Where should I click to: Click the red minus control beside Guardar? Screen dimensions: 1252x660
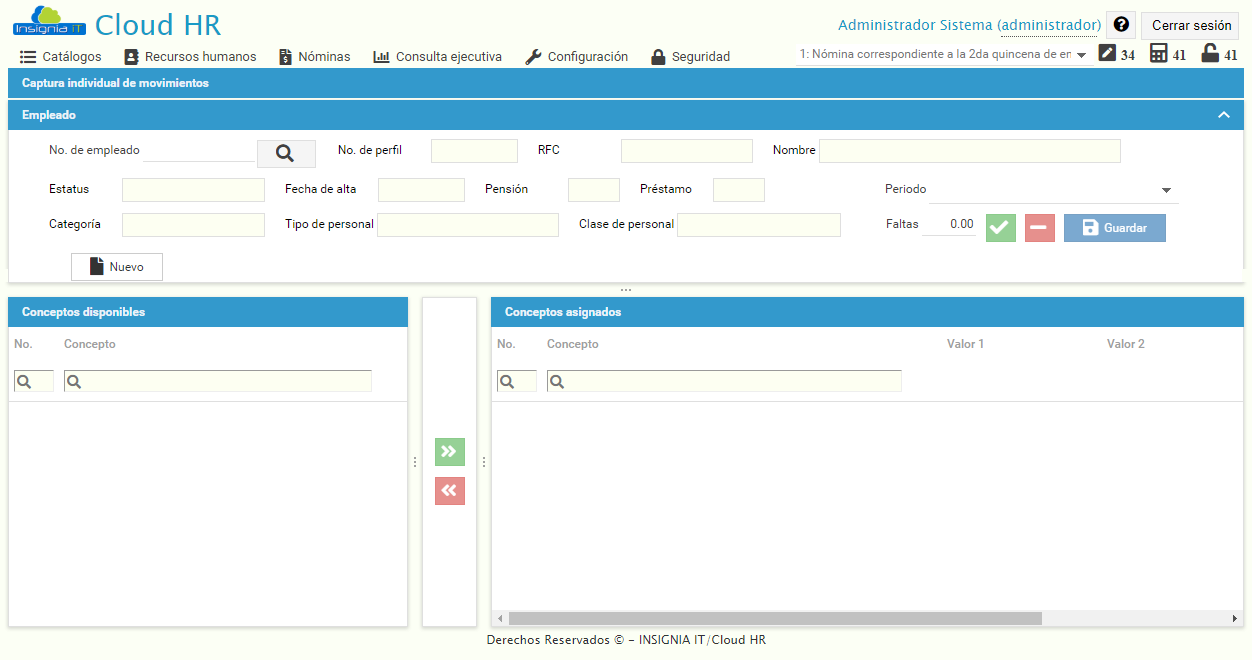tap(1039, 228)
